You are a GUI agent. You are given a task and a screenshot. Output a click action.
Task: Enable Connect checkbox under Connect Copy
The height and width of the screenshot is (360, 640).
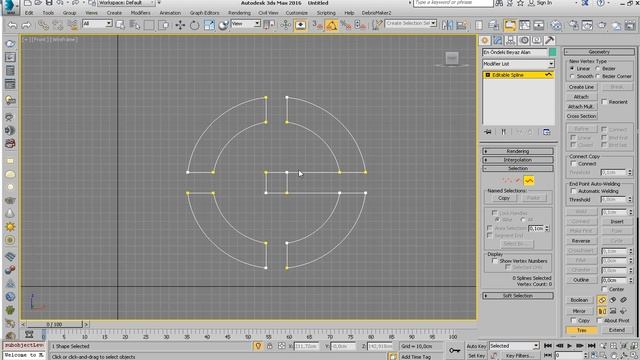click(573, 164)
